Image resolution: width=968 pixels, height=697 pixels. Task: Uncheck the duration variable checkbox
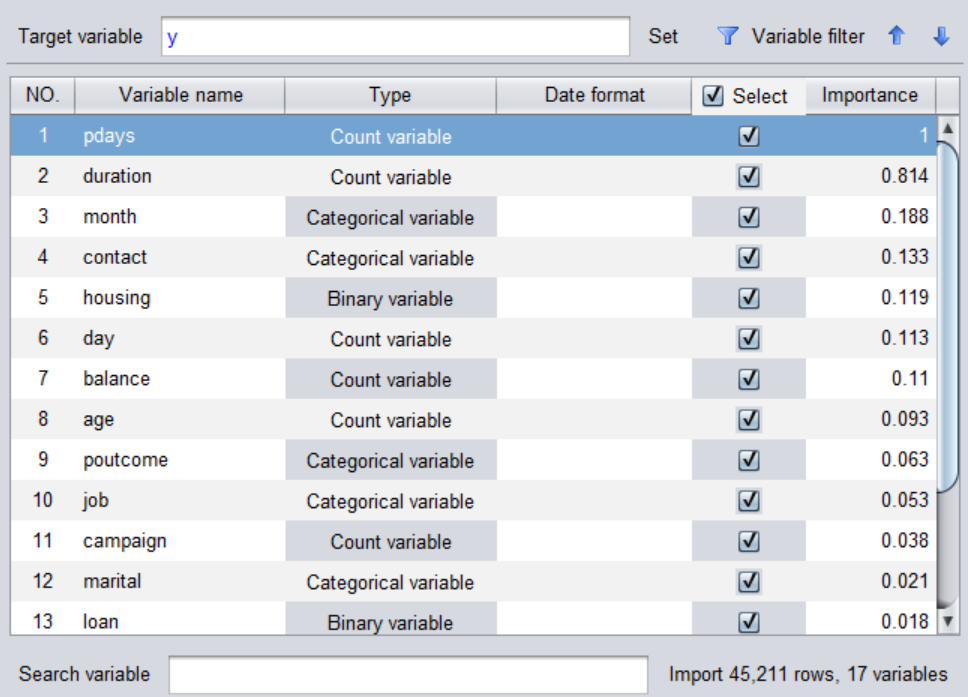pos(748,177)
